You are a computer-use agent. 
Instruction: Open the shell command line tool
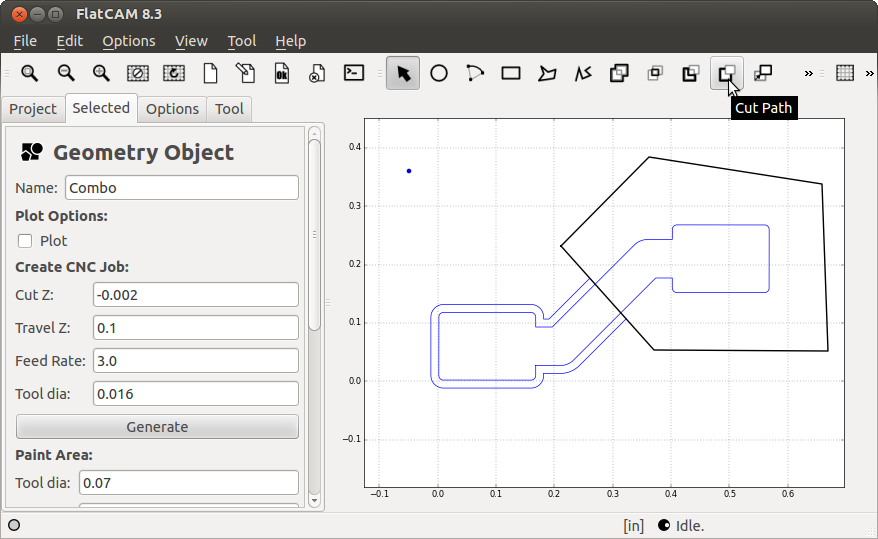click(x=353, y=73)
